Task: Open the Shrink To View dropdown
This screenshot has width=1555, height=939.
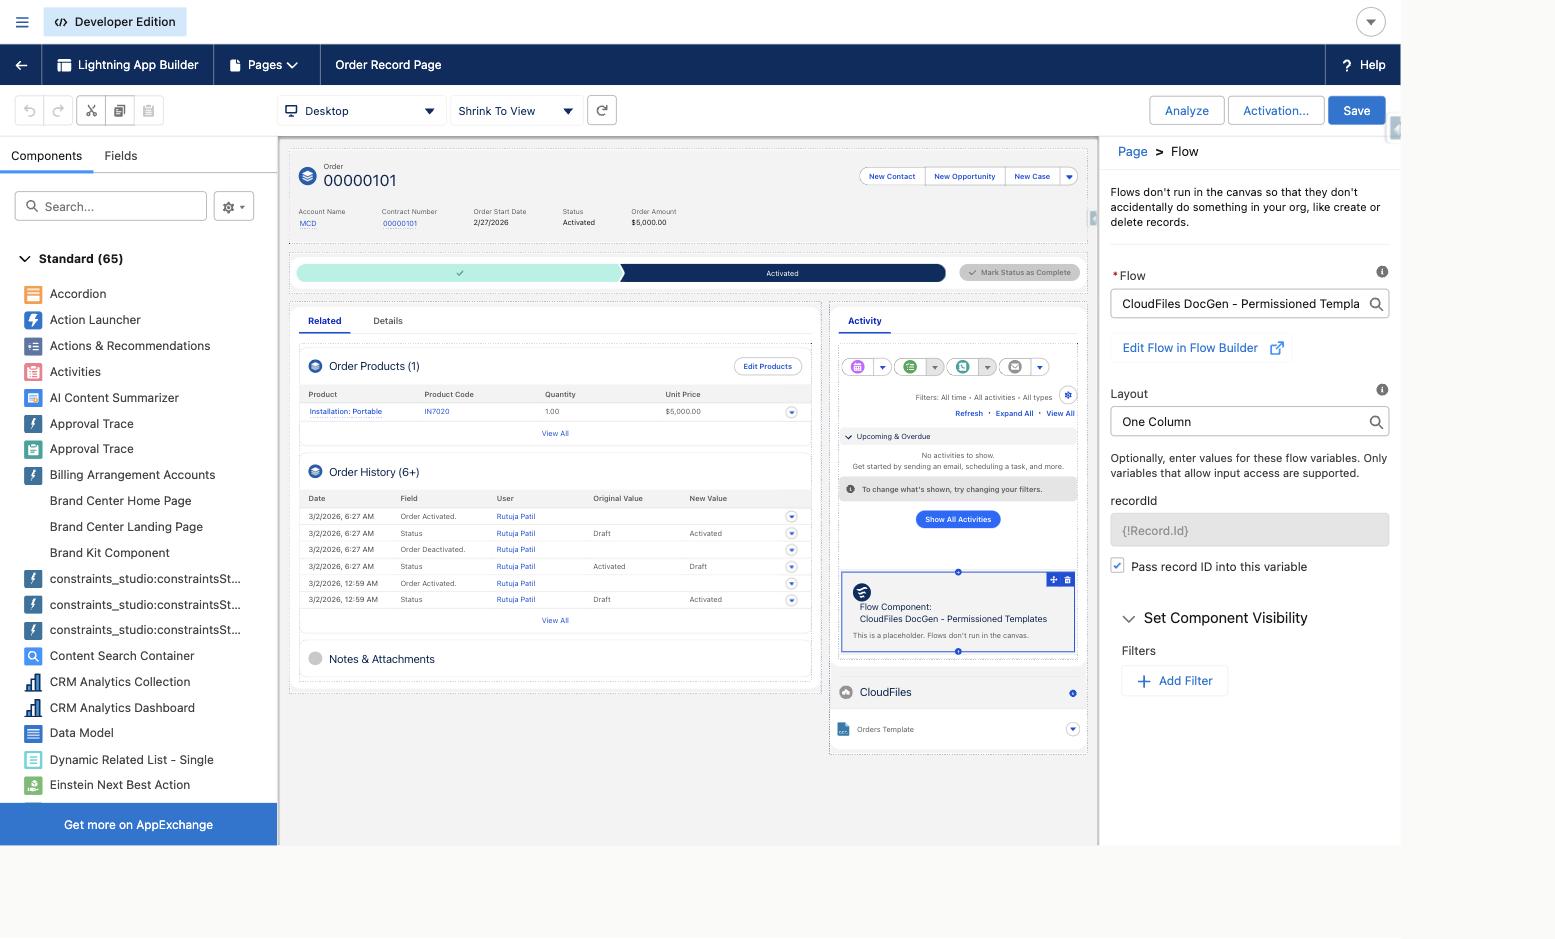Action: [515, 111]
